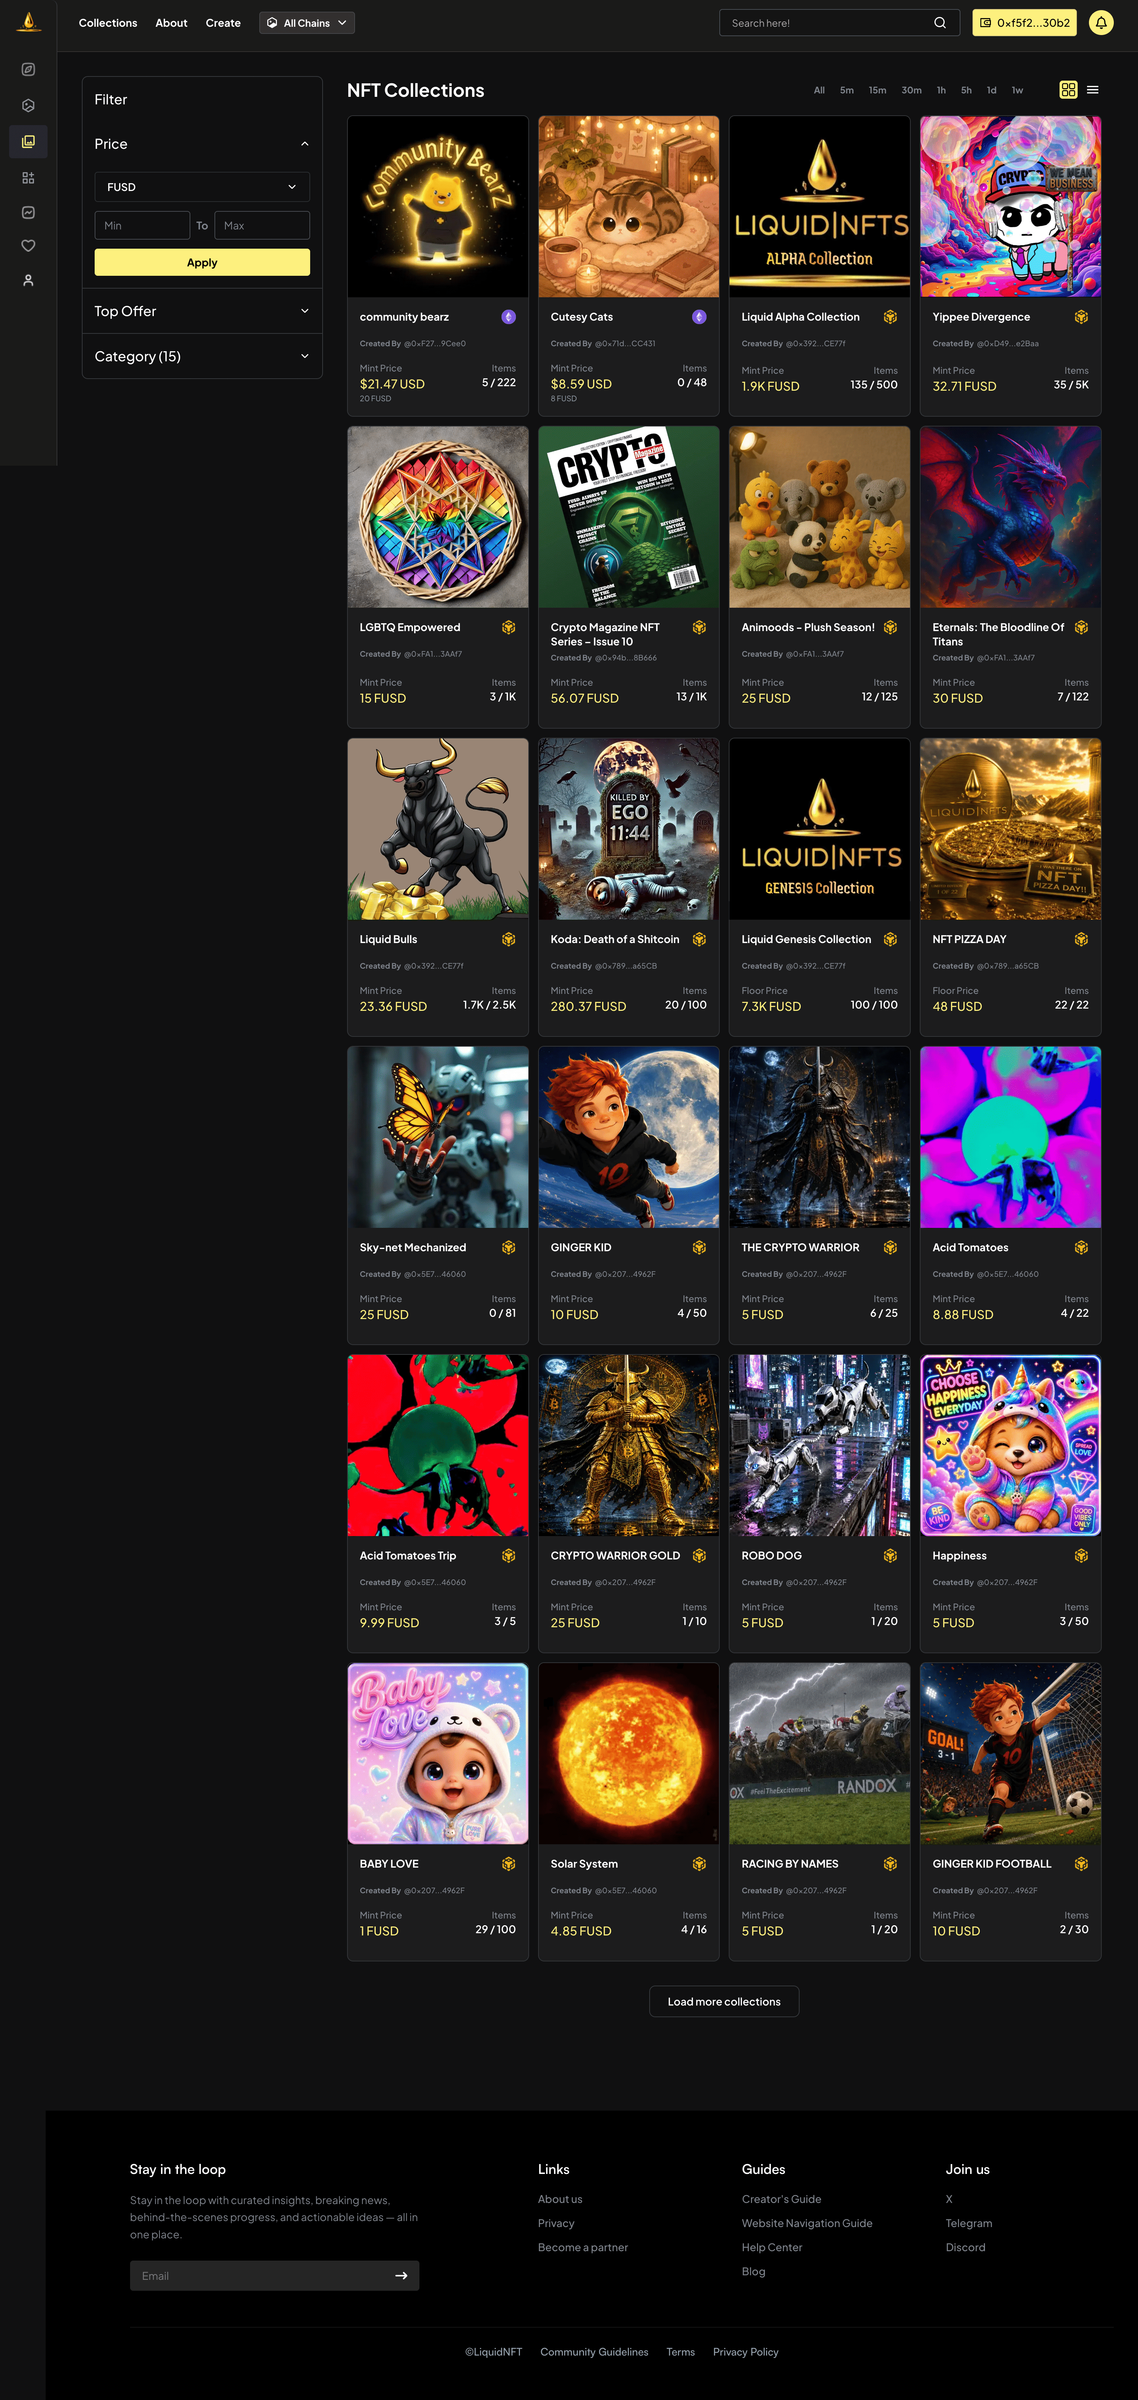
Task: Open the heart favorites sidebar icon
Action: pos(28,246)
